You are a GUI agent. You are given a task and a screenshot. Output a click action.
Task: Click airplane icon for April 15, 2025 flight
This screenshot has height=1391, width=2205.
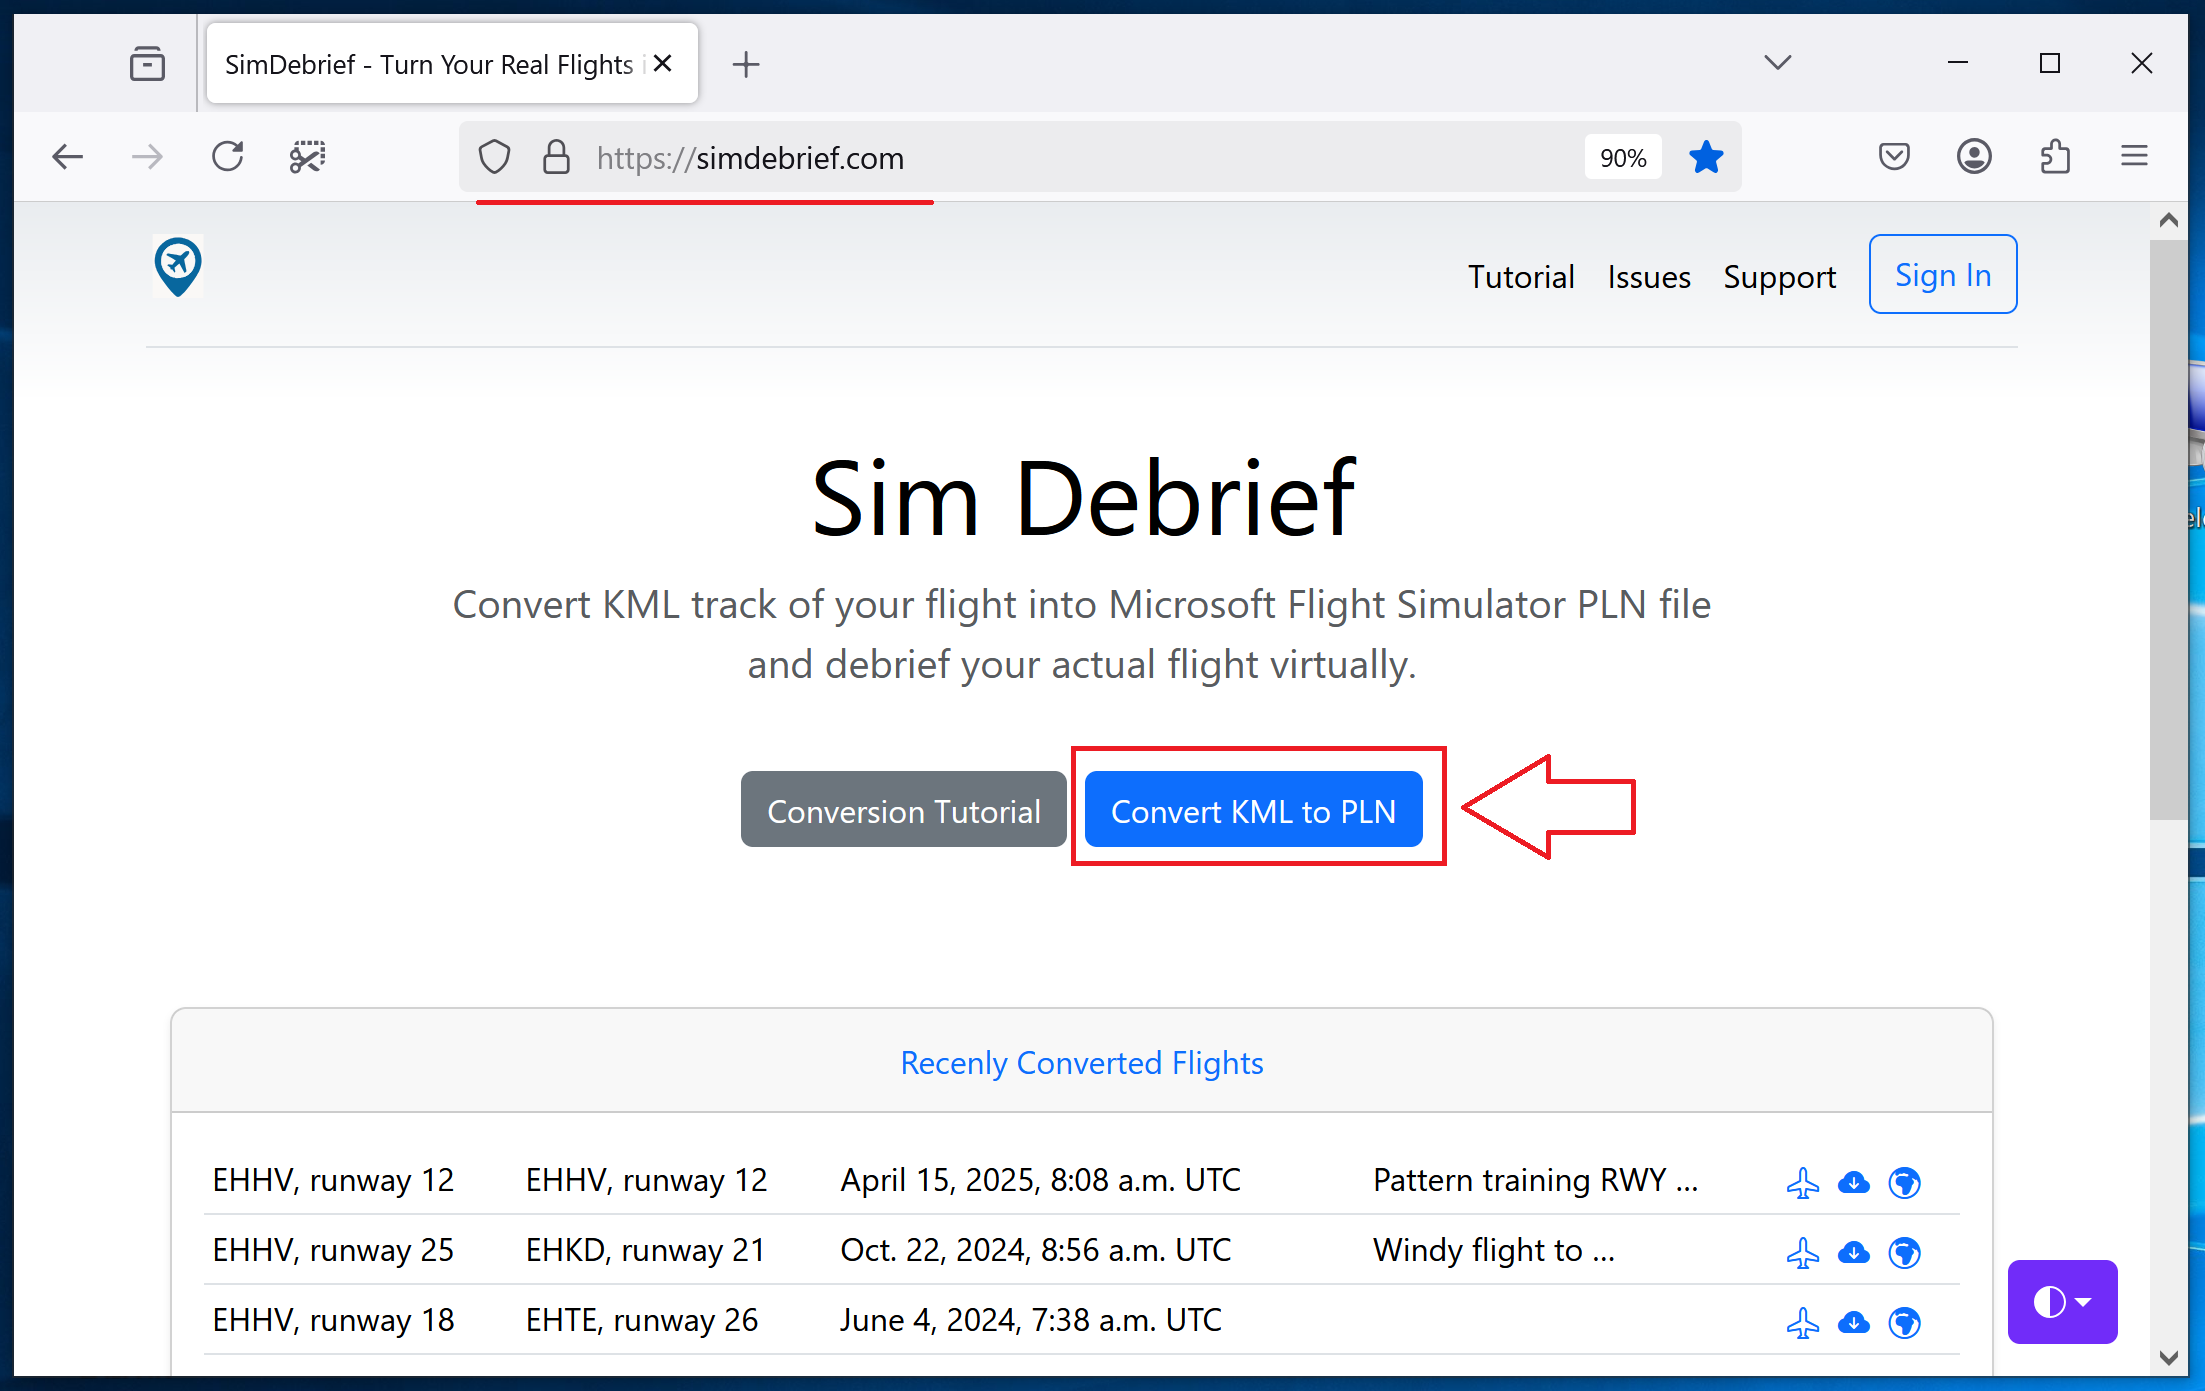[1803, 1183]
